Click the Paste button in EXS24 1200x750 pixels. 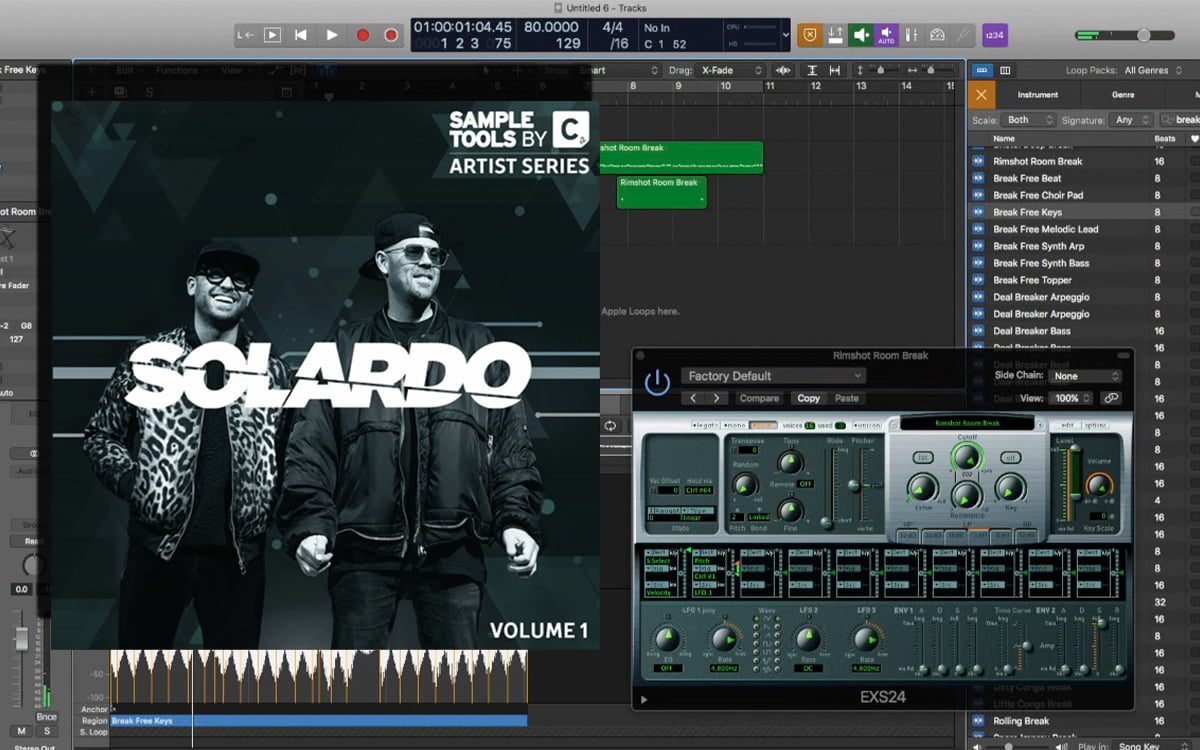847,398
